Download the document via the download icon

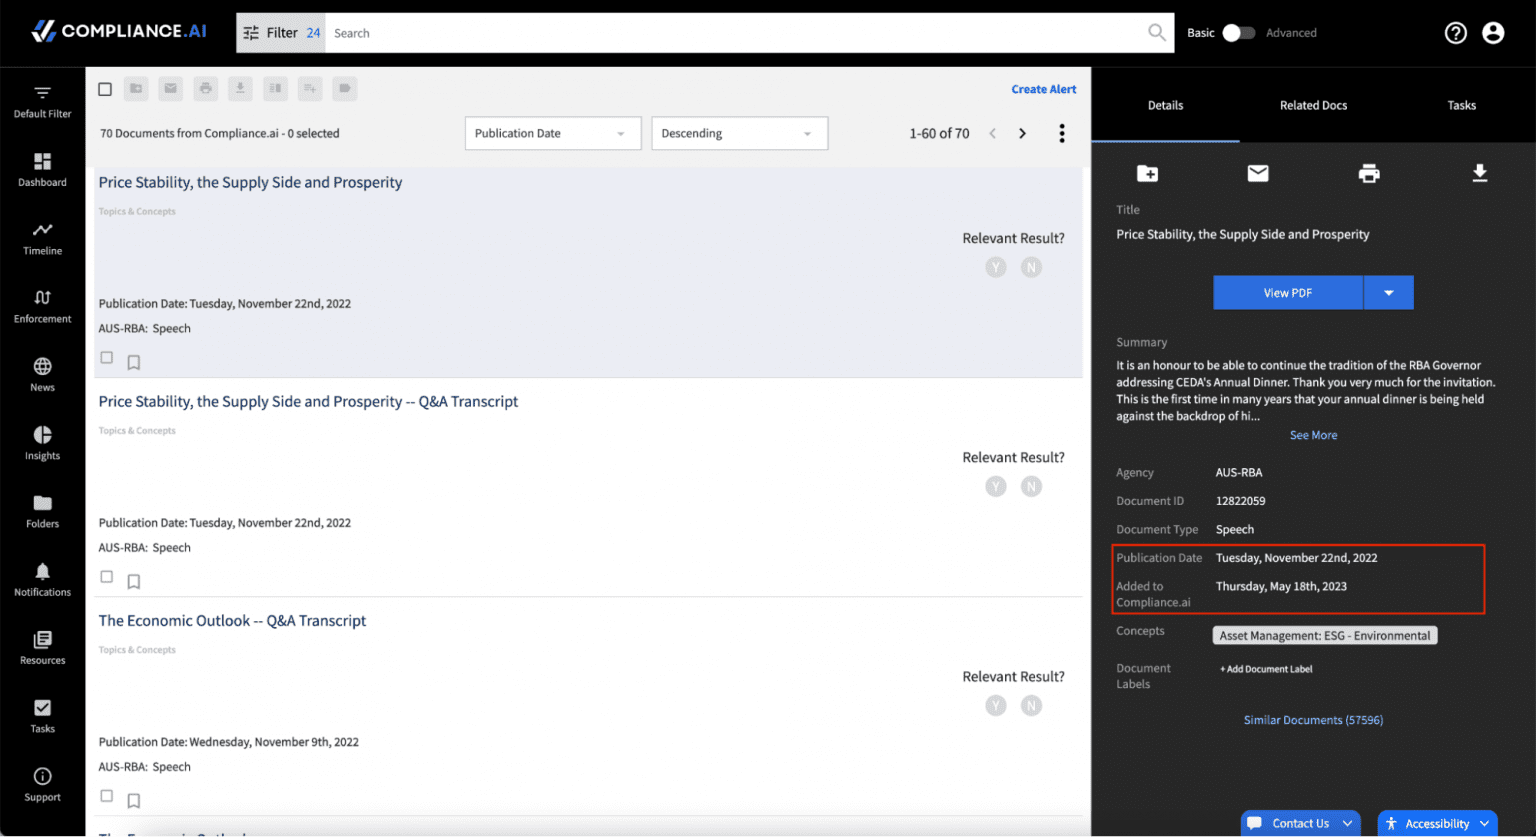1480,173
